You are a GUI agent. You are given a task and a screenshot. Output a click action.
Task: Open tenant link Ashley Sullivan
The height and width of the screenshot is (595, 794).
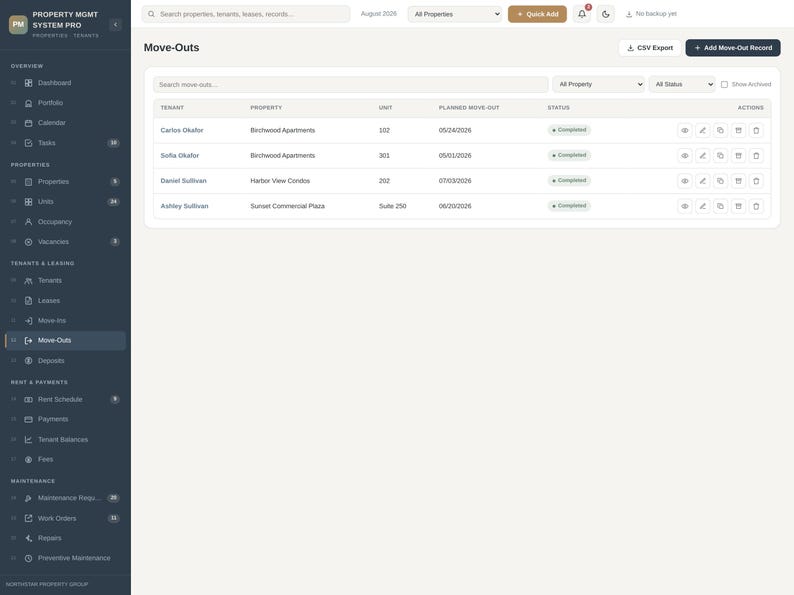tap(184, 206)
